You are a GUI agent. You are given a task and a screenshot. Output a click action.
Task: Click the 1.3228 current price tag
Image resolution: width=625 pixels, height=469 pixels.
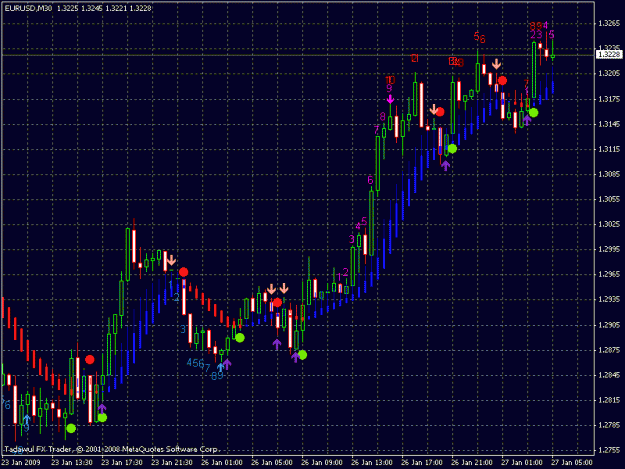[609, 55]
